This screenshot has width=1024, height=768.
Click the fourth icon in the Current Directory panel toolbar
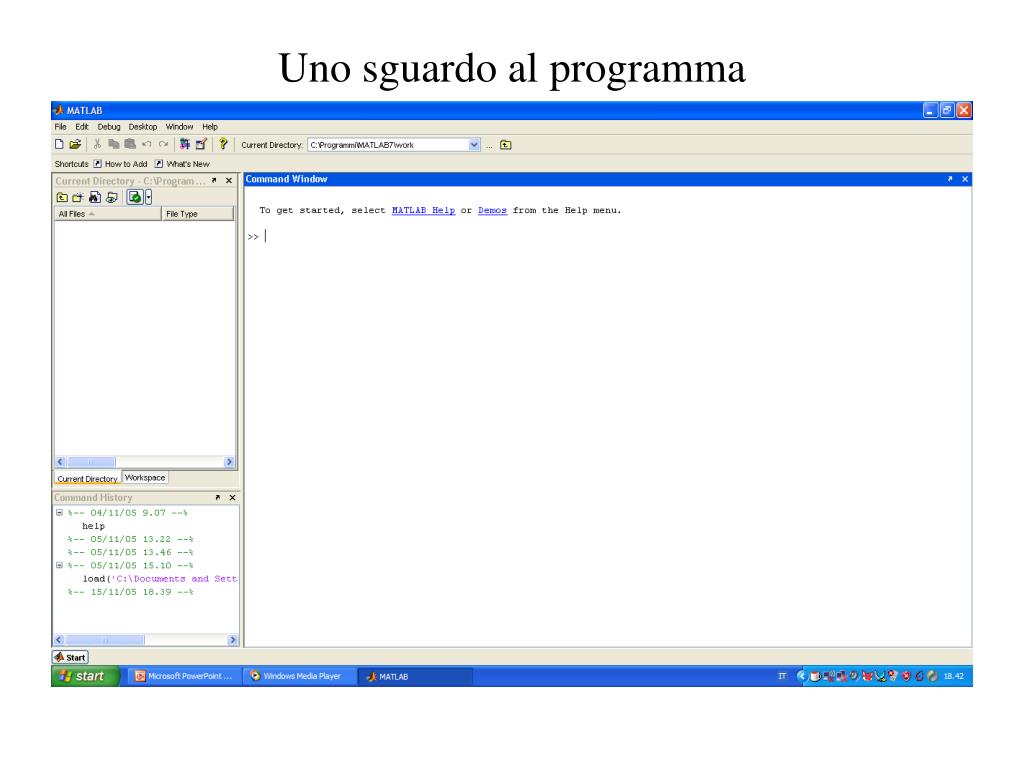click(112, 197)
